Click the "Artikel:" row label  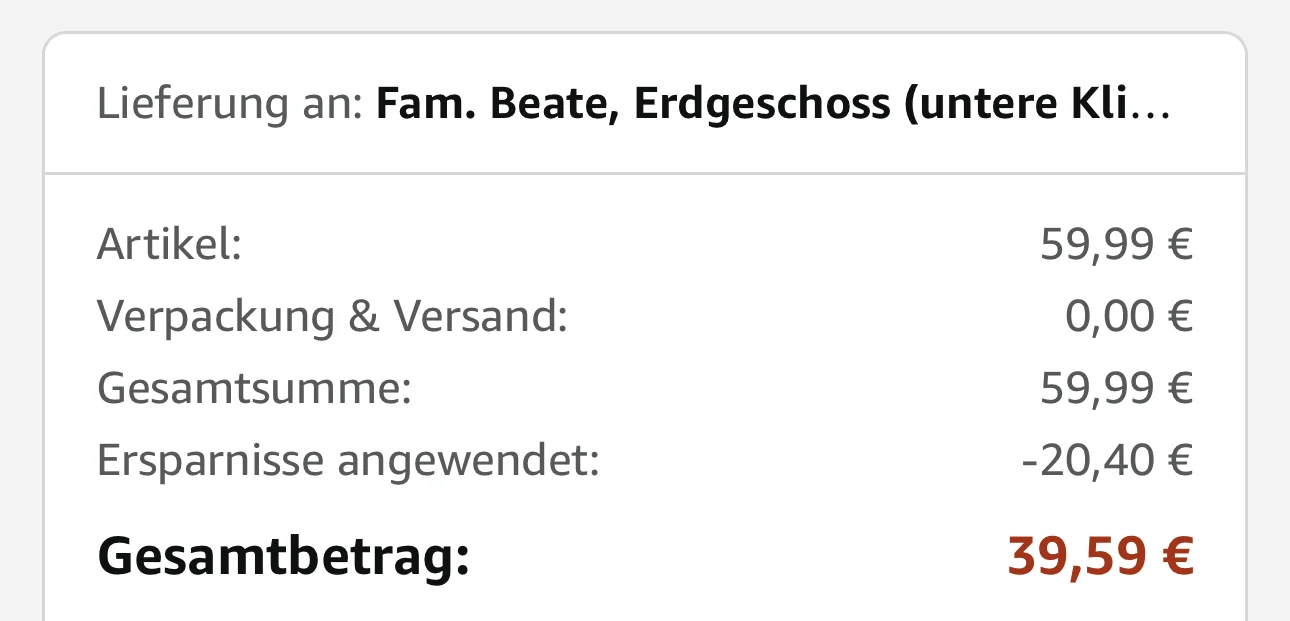pos(169,245)
